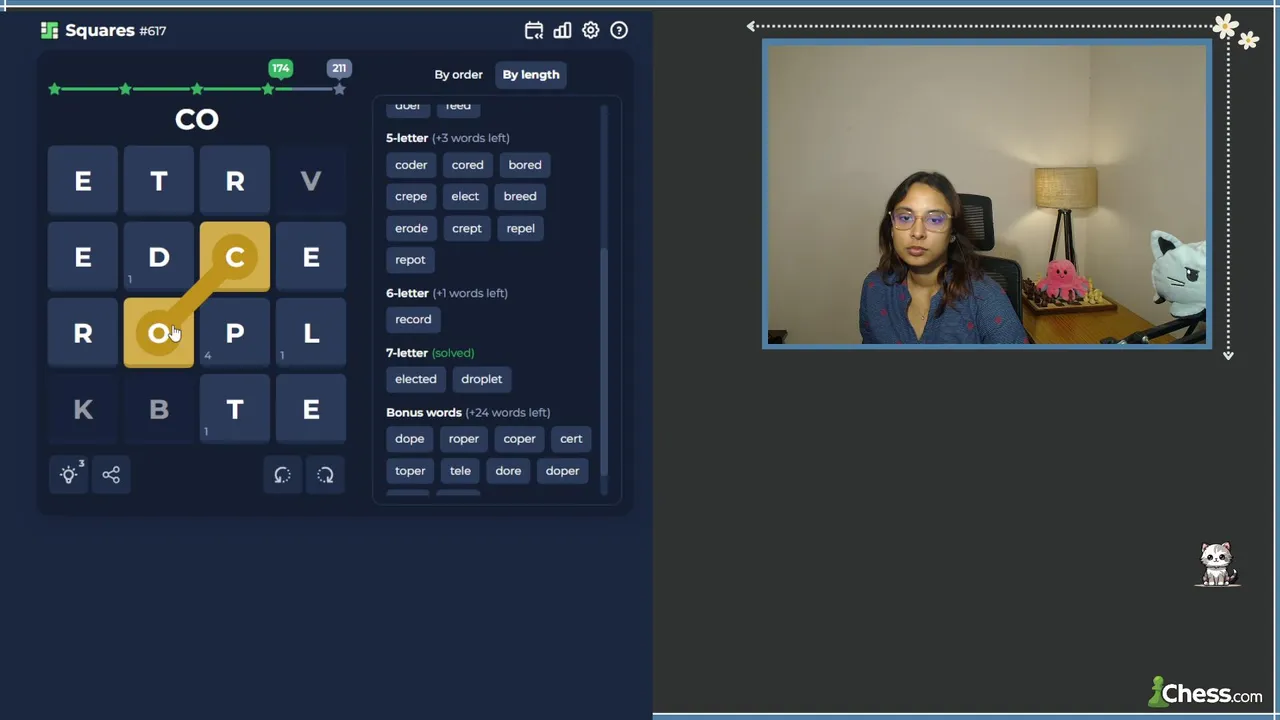Click the bonus word tele
The image size is (1280, 720).
click(460, 471)
